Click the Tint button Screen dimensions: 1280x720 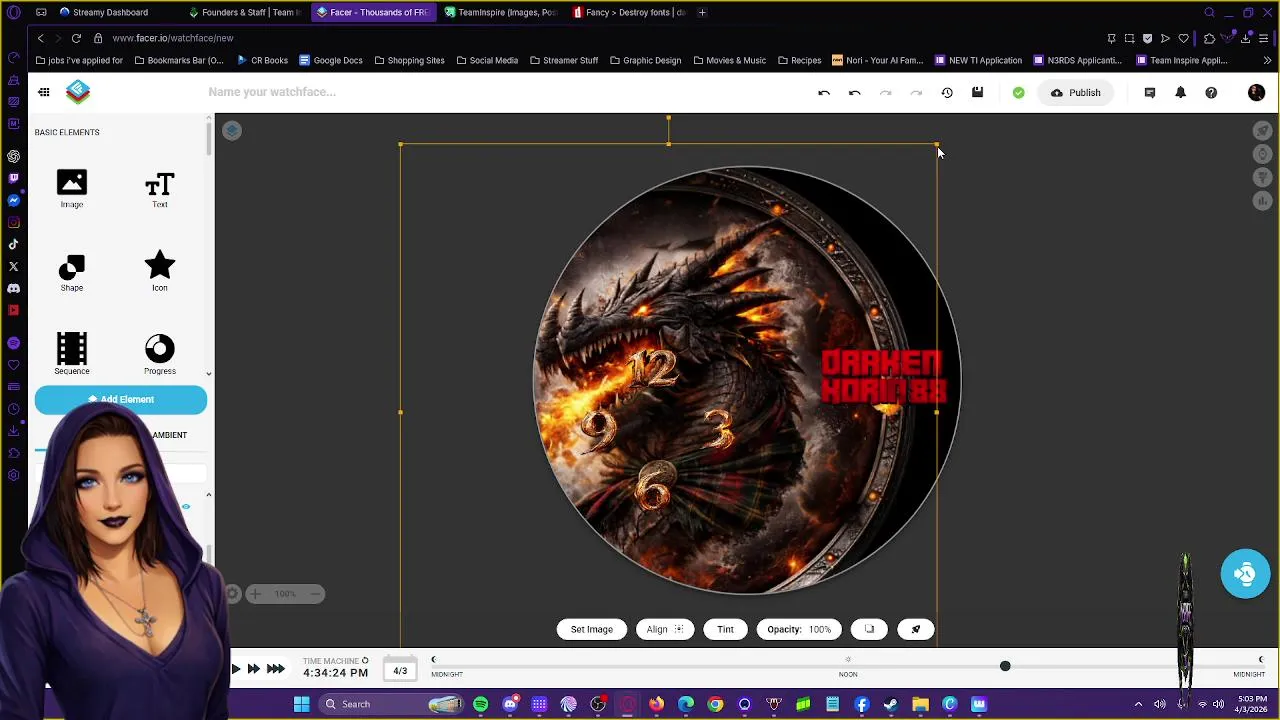[725, 629]
